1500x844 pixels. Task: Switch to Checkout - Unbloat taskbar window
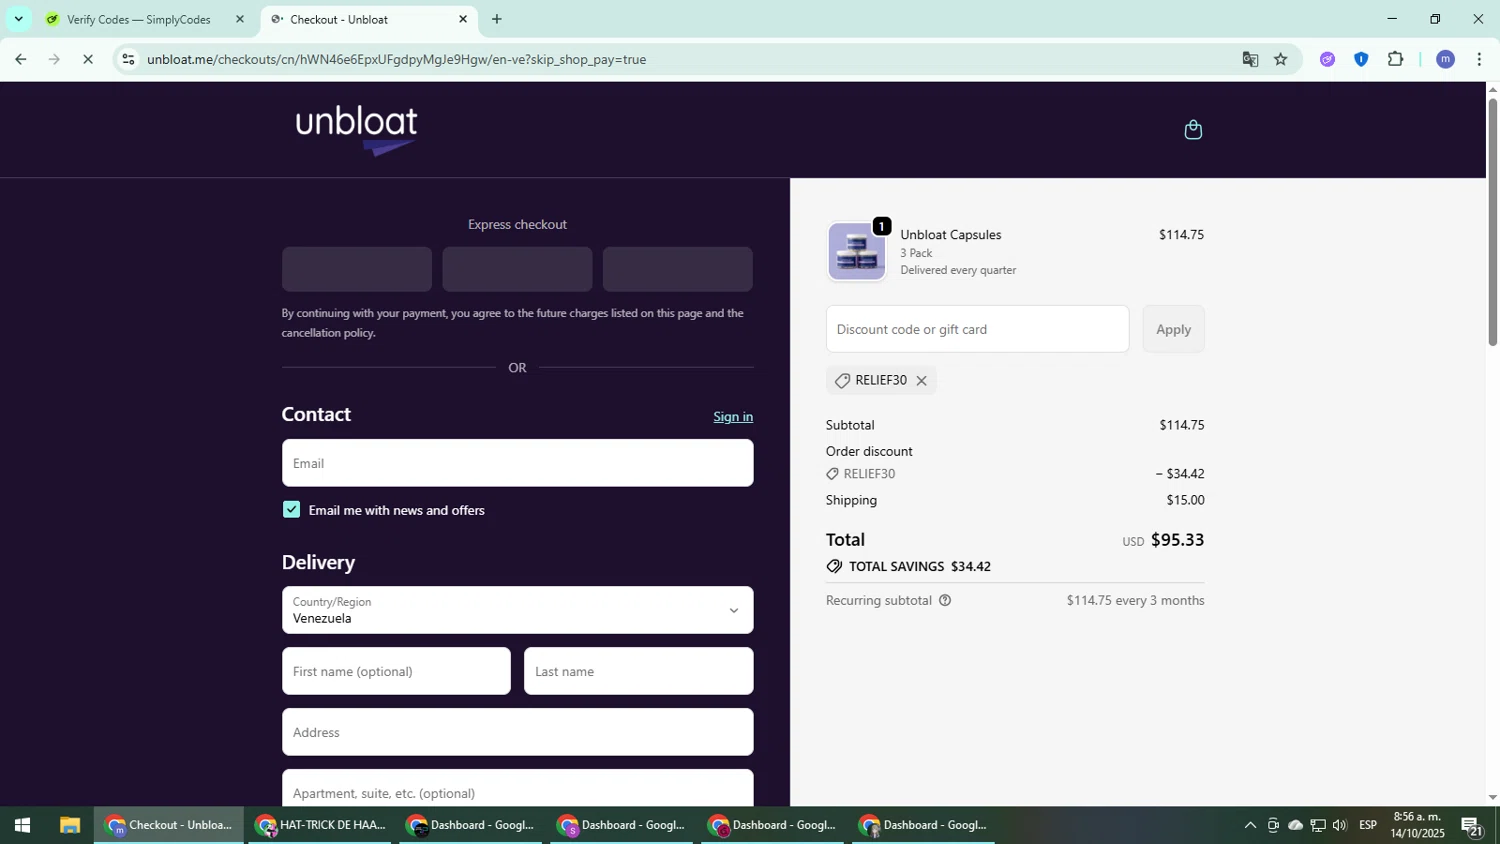coord(169,825)
